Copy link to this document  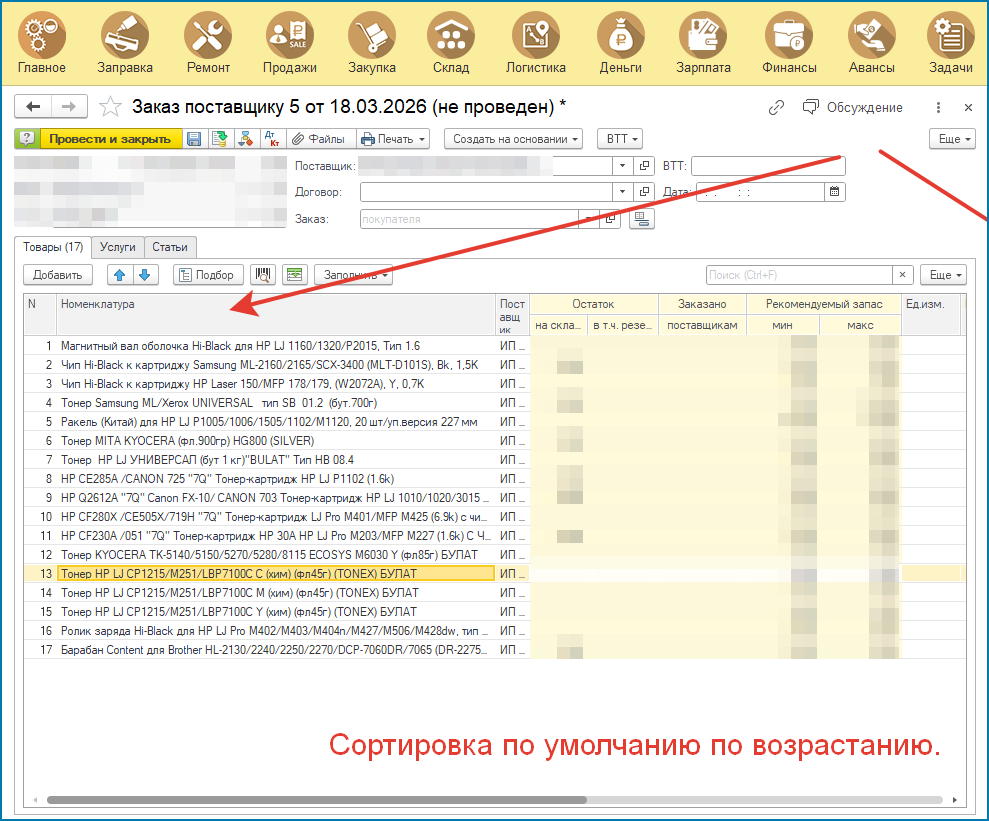(x=776, y=108)
